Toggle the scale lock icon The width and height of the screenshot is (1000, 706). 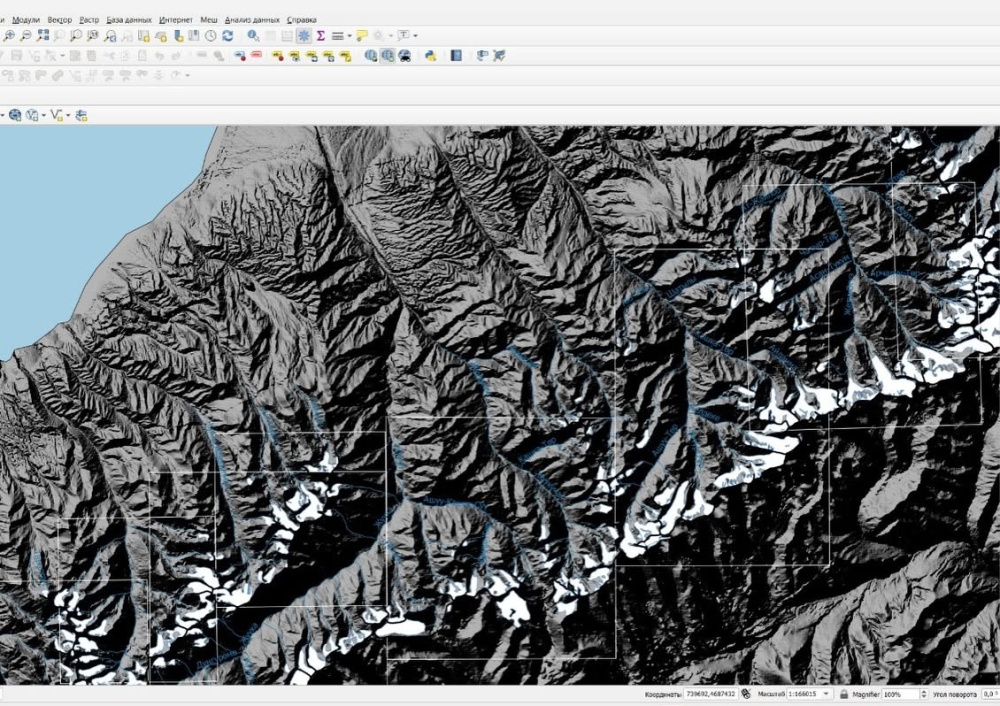844,694
